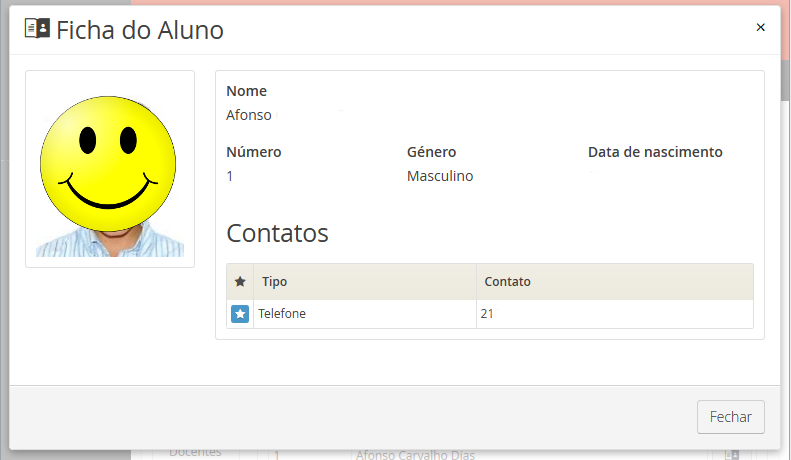Click the Data de nascimento label
Image resolution: width=791 pixels, height=460 pixels.
[655, 152]
